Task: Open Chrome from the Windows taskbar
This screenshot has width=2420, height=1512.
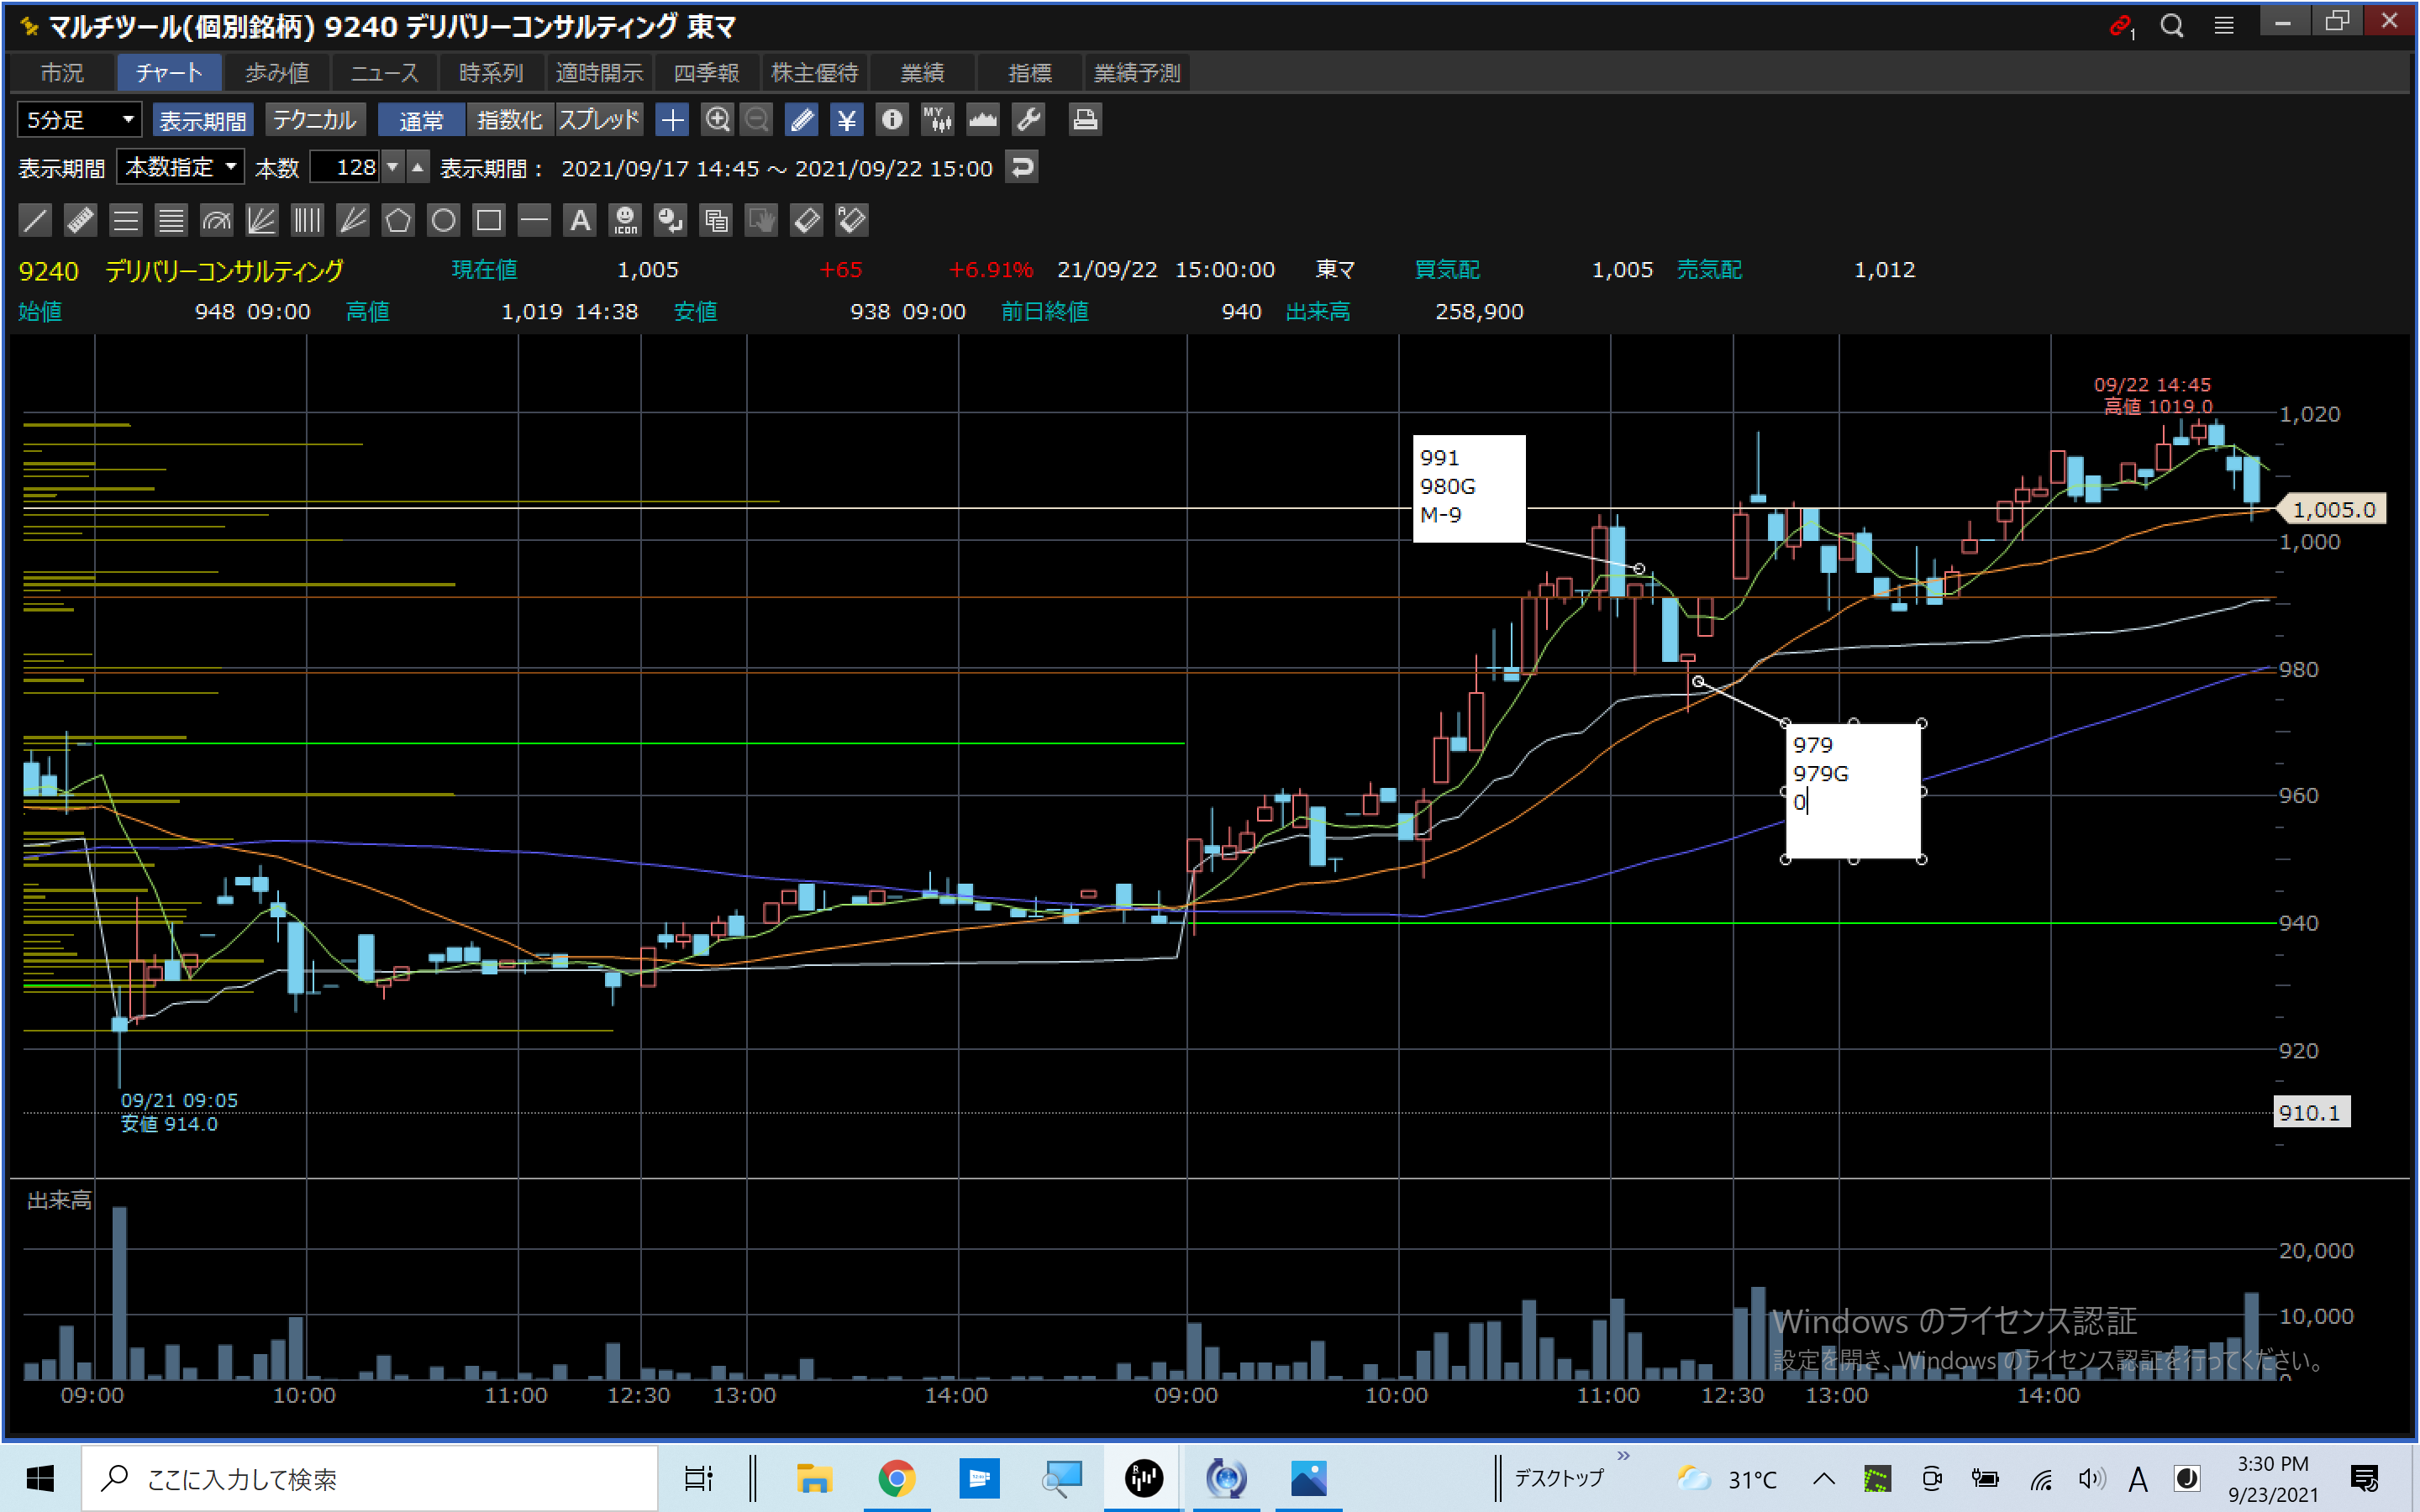Action: click(896, 1477)
